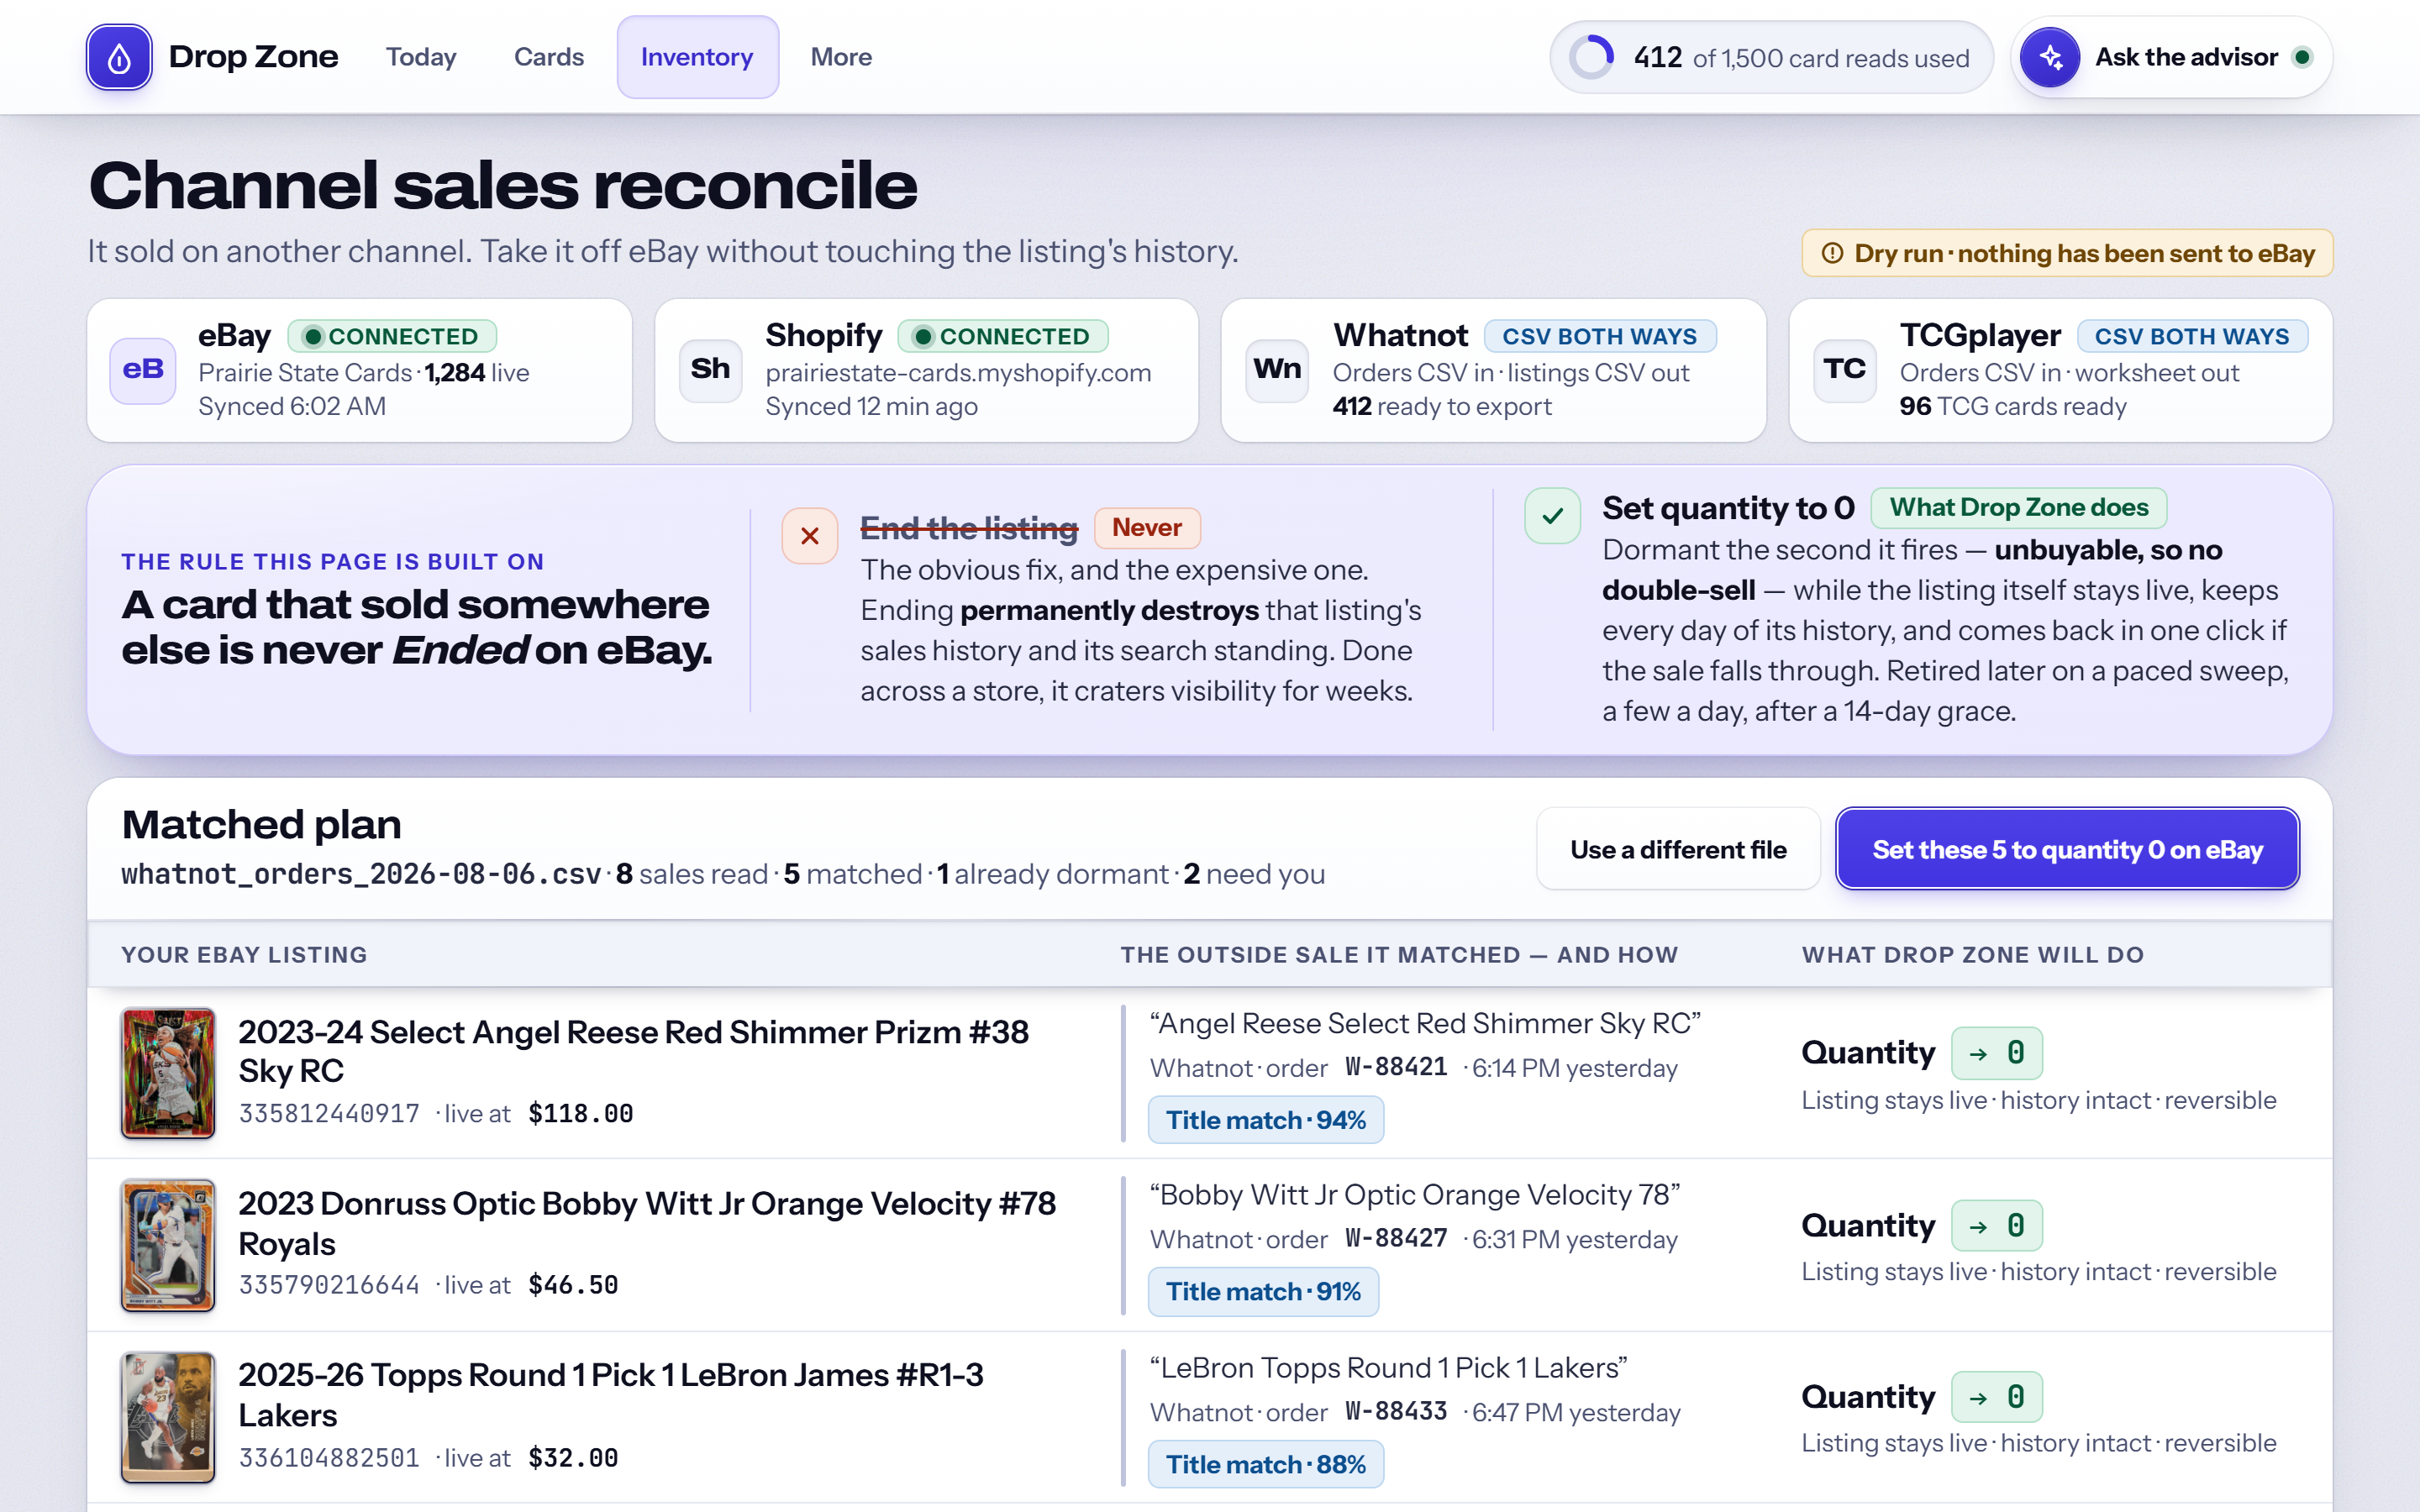Click the whatnot_orders_2026-08-06.csv filename

(x=361, y=874)
